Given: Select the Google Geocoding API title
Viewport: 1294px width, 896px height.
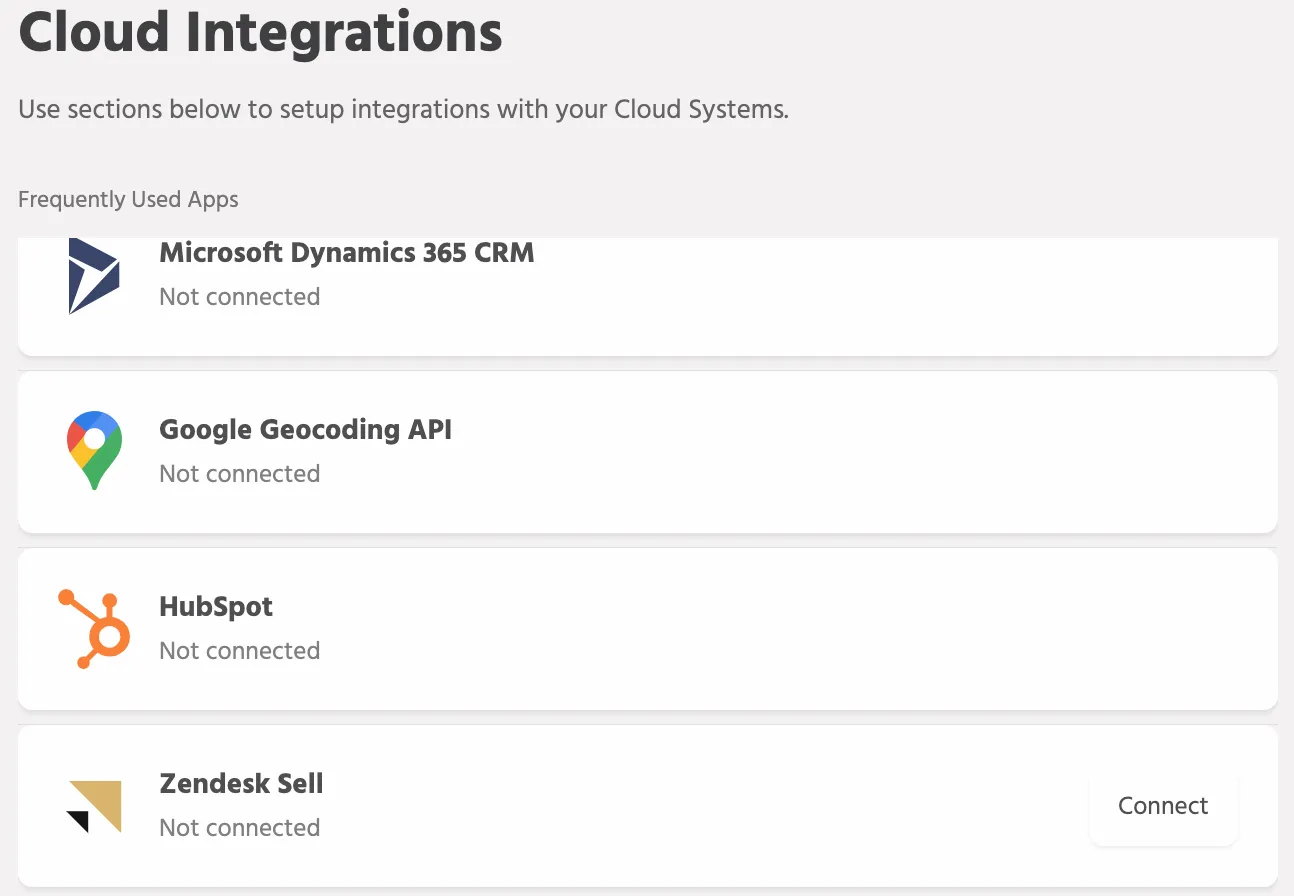Looking at the screenshot, I should click(306, 430).
